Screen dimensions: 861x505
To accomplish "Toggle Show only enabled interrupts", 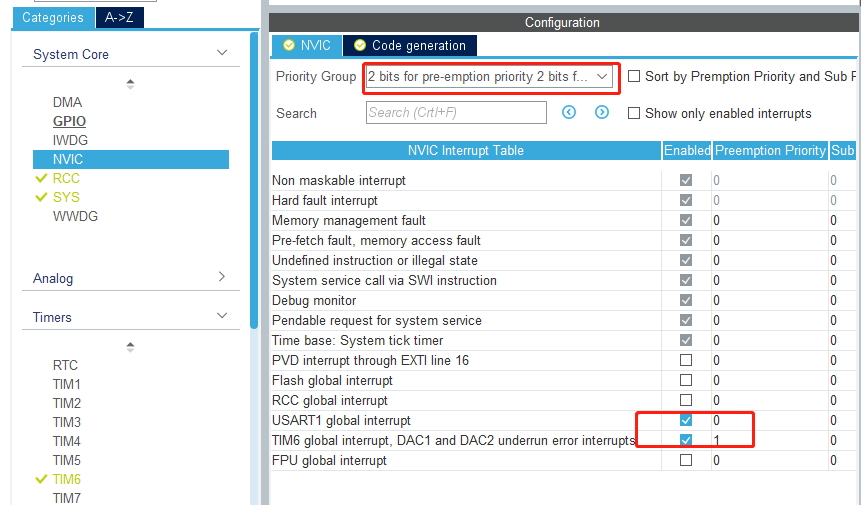I will (634, 113).
